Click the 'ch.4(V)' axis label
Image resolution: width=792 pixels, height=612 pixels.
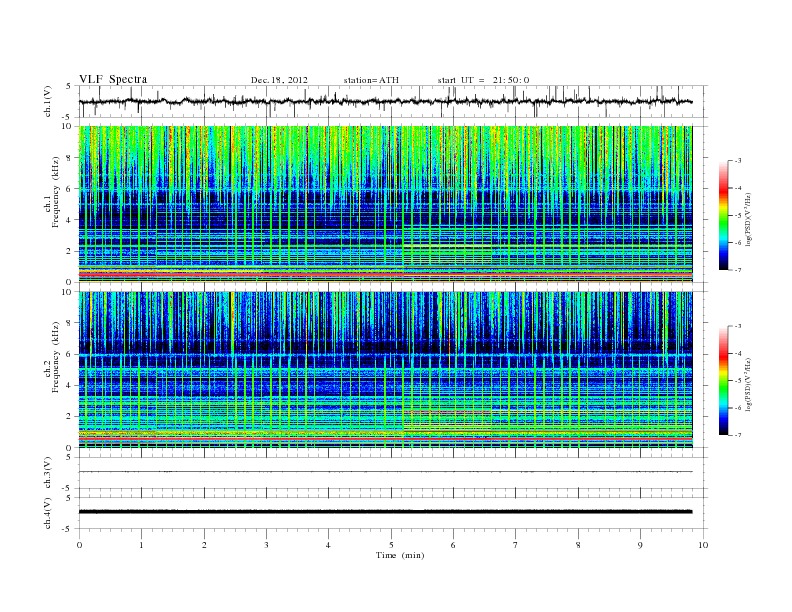coord(47,513)
